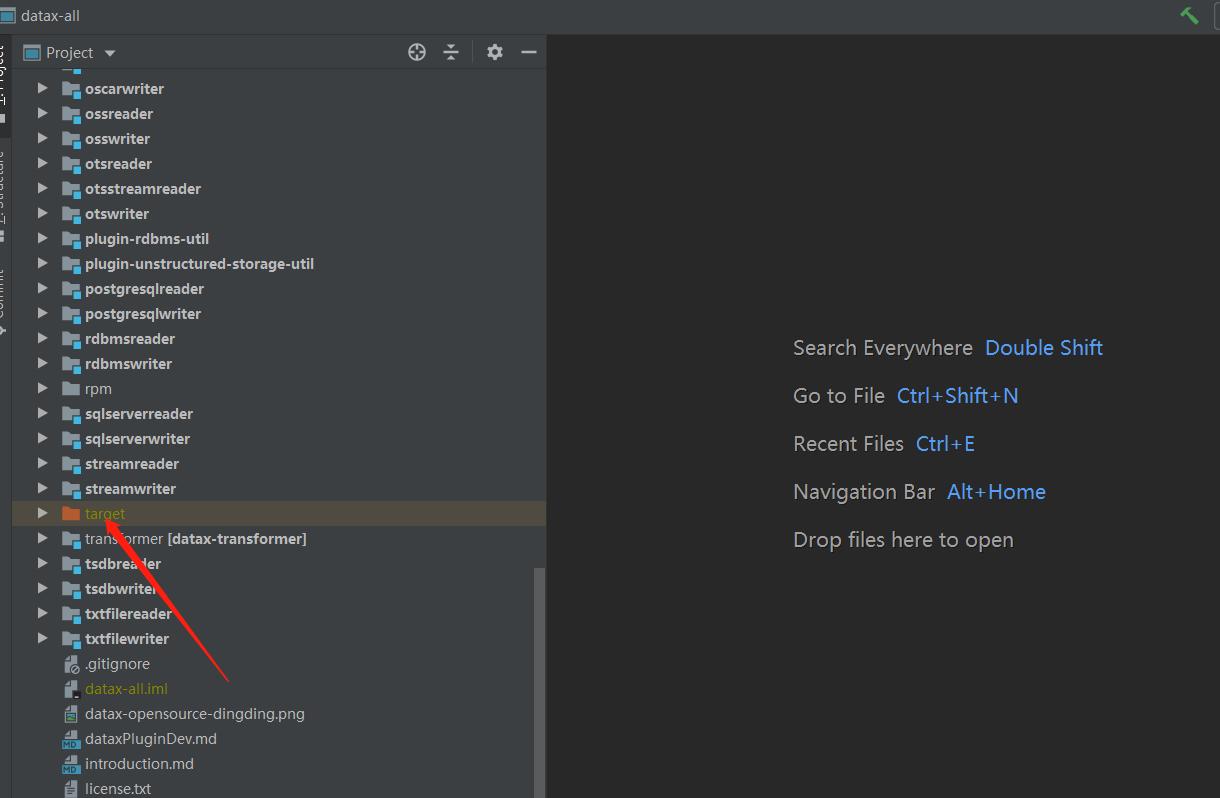Click the rdbmsreader module folder icon
The width and height of the screenshot is (1220, 798).
click(x=71, y=339)
